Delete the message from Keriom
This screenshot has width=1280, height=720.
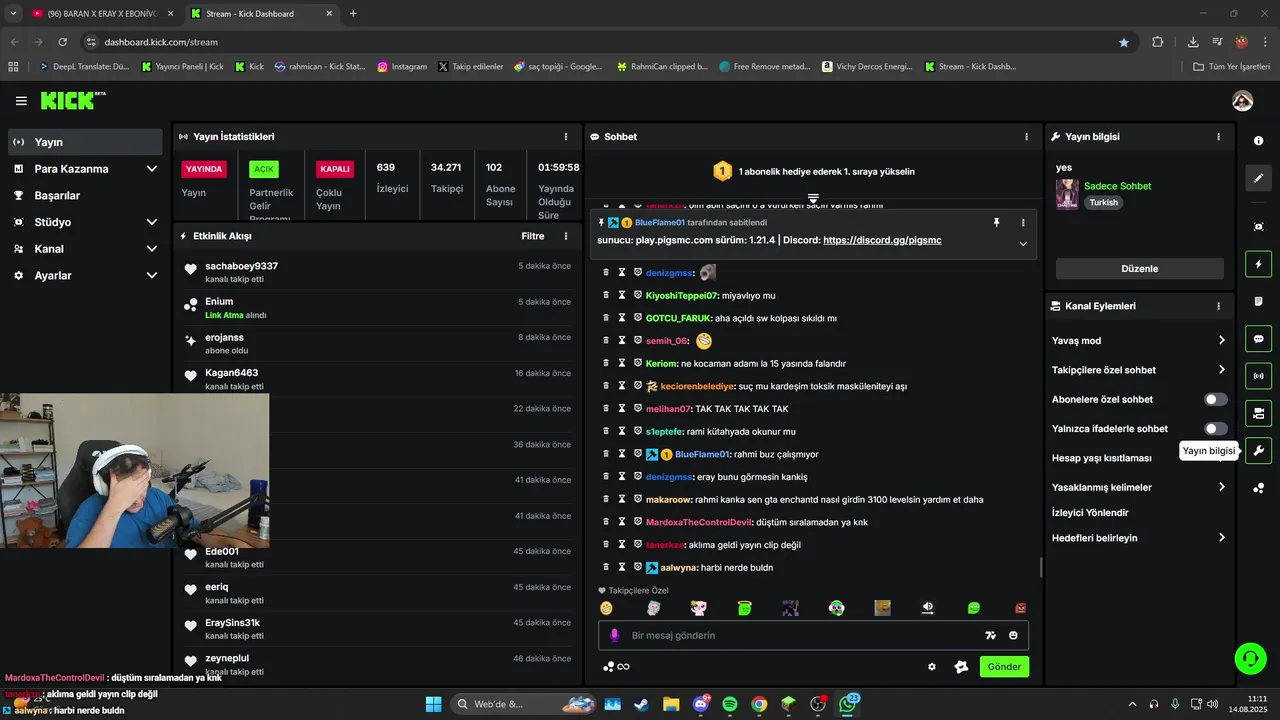[x=605, y=363]
